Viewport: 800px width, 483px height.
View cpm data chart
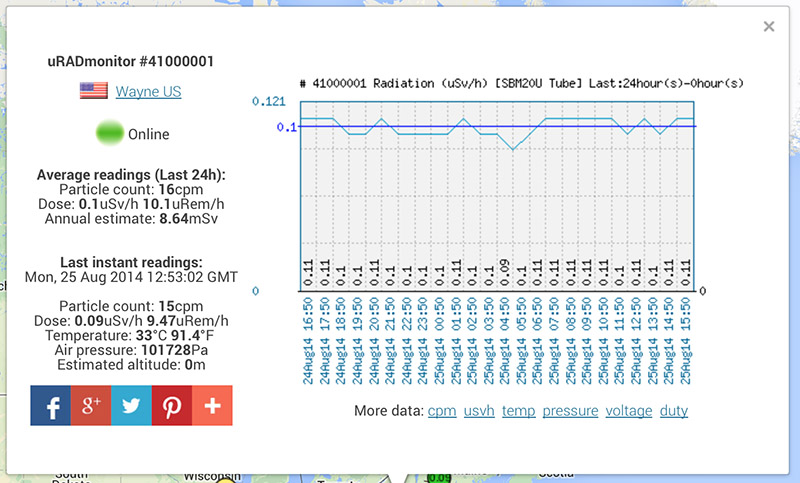(441, 411)
